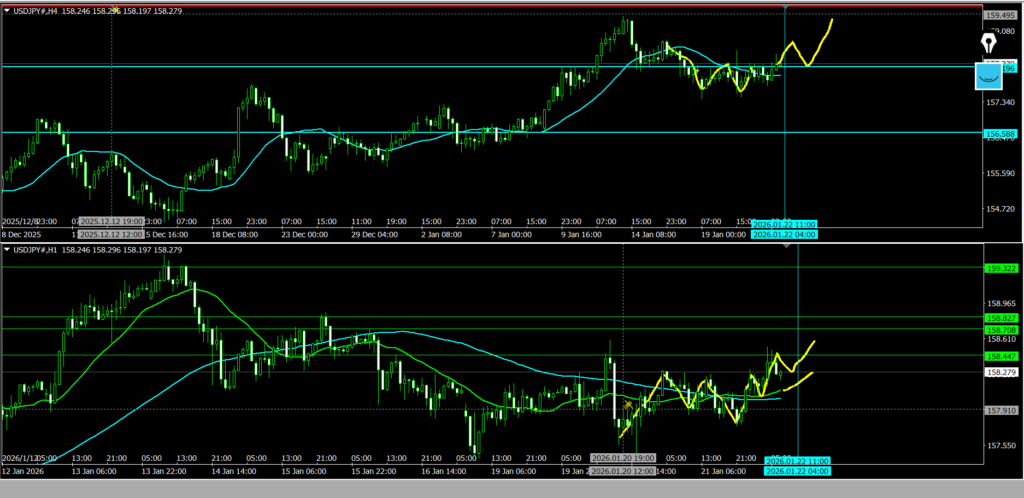This screenshot has width=1024, height=498.
Task: Select the 156.588 cyan price label
Action: (x=1002, y=133)
